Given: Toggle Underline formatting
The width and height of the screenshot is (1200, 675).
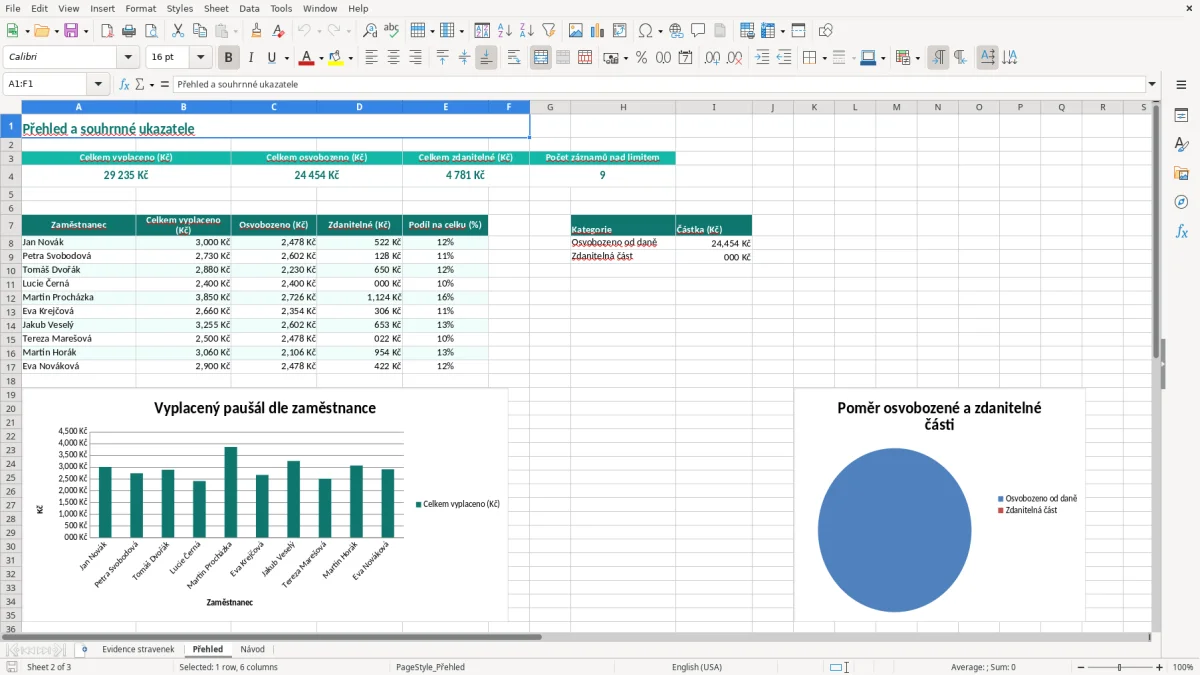Looking at the screenshot, I should (x=272, y=58).
